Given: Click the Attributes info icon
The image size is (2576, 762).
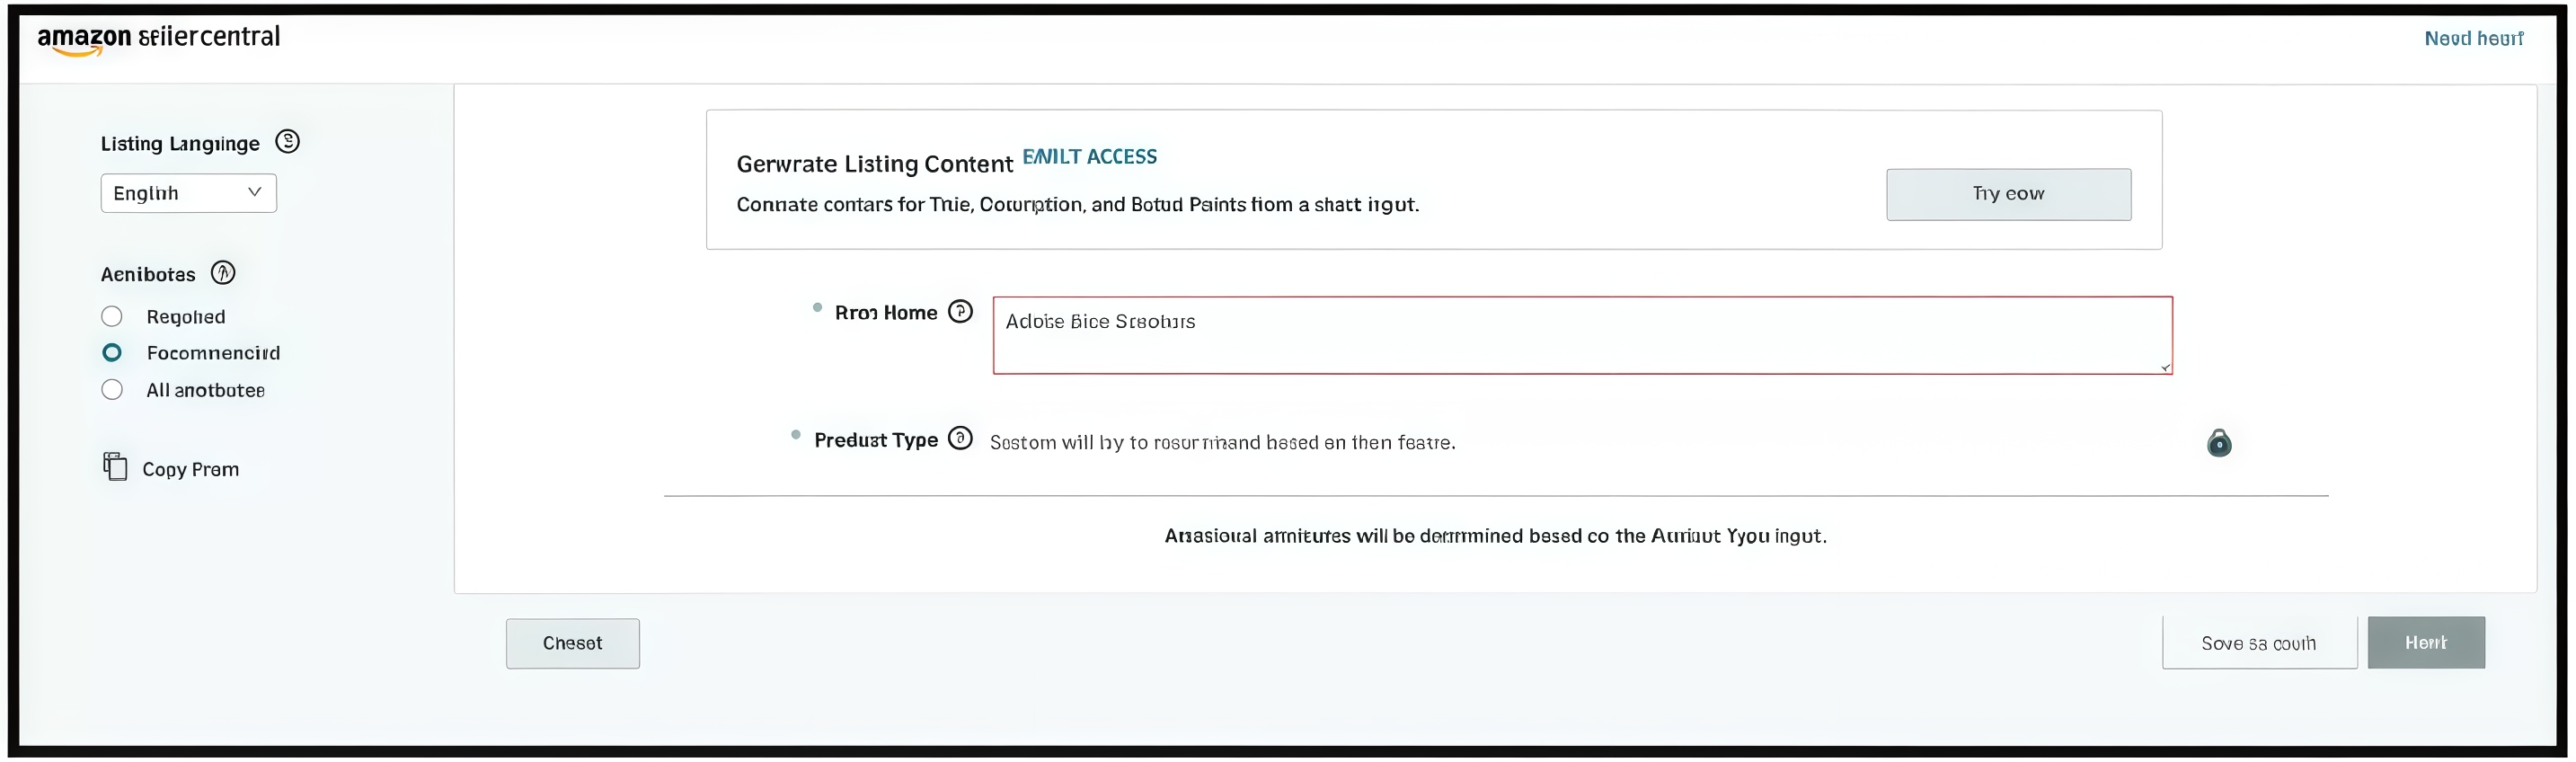Looking at the screenshot, I should (x=223, y=273).
